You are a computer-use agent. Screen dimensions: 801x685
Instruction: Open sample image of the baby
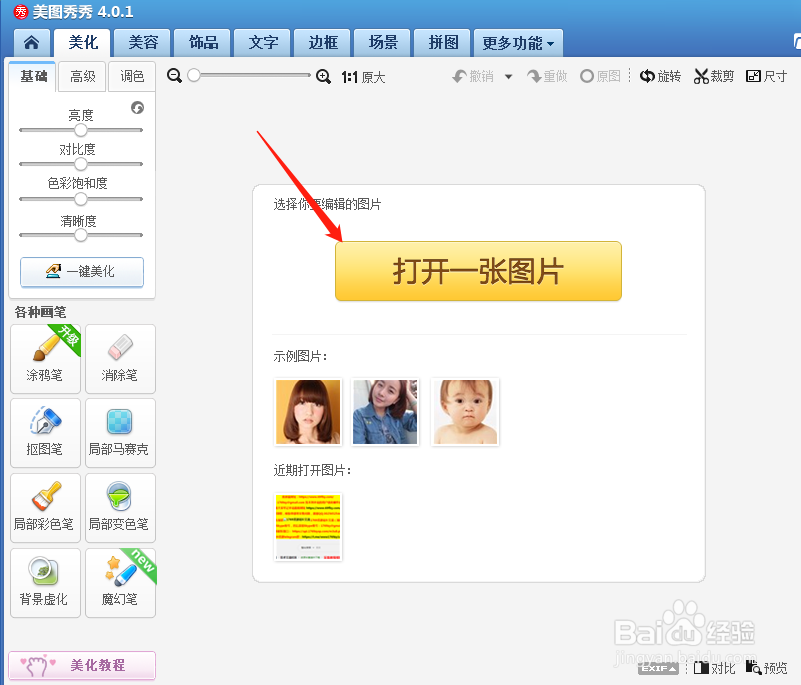point(465,412)
